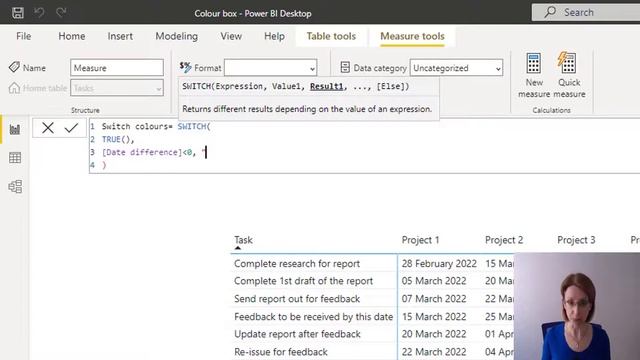Viewport: 640px width, 360px height.
Task: Click the '22 March 2022' cell
Action: click(433, 352)
